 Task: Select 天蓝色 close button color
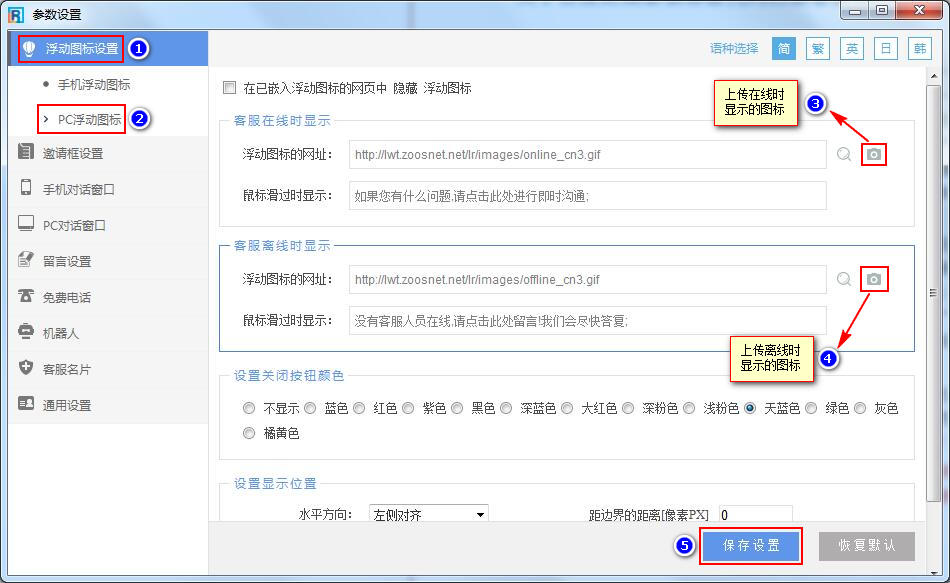[750, 408]
